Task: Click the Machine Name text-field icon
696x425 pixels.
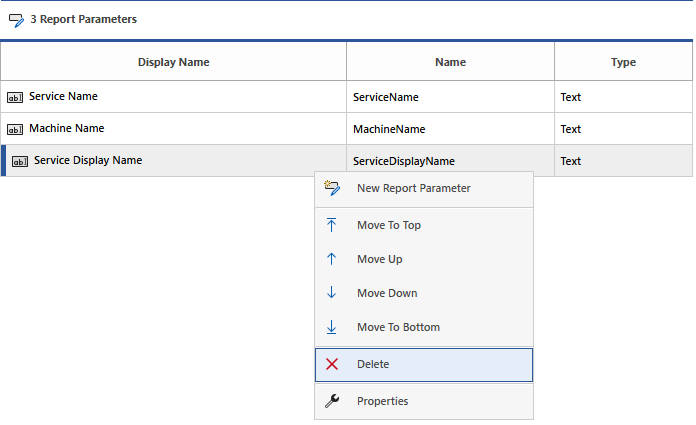Action: [x=15, y=130]
